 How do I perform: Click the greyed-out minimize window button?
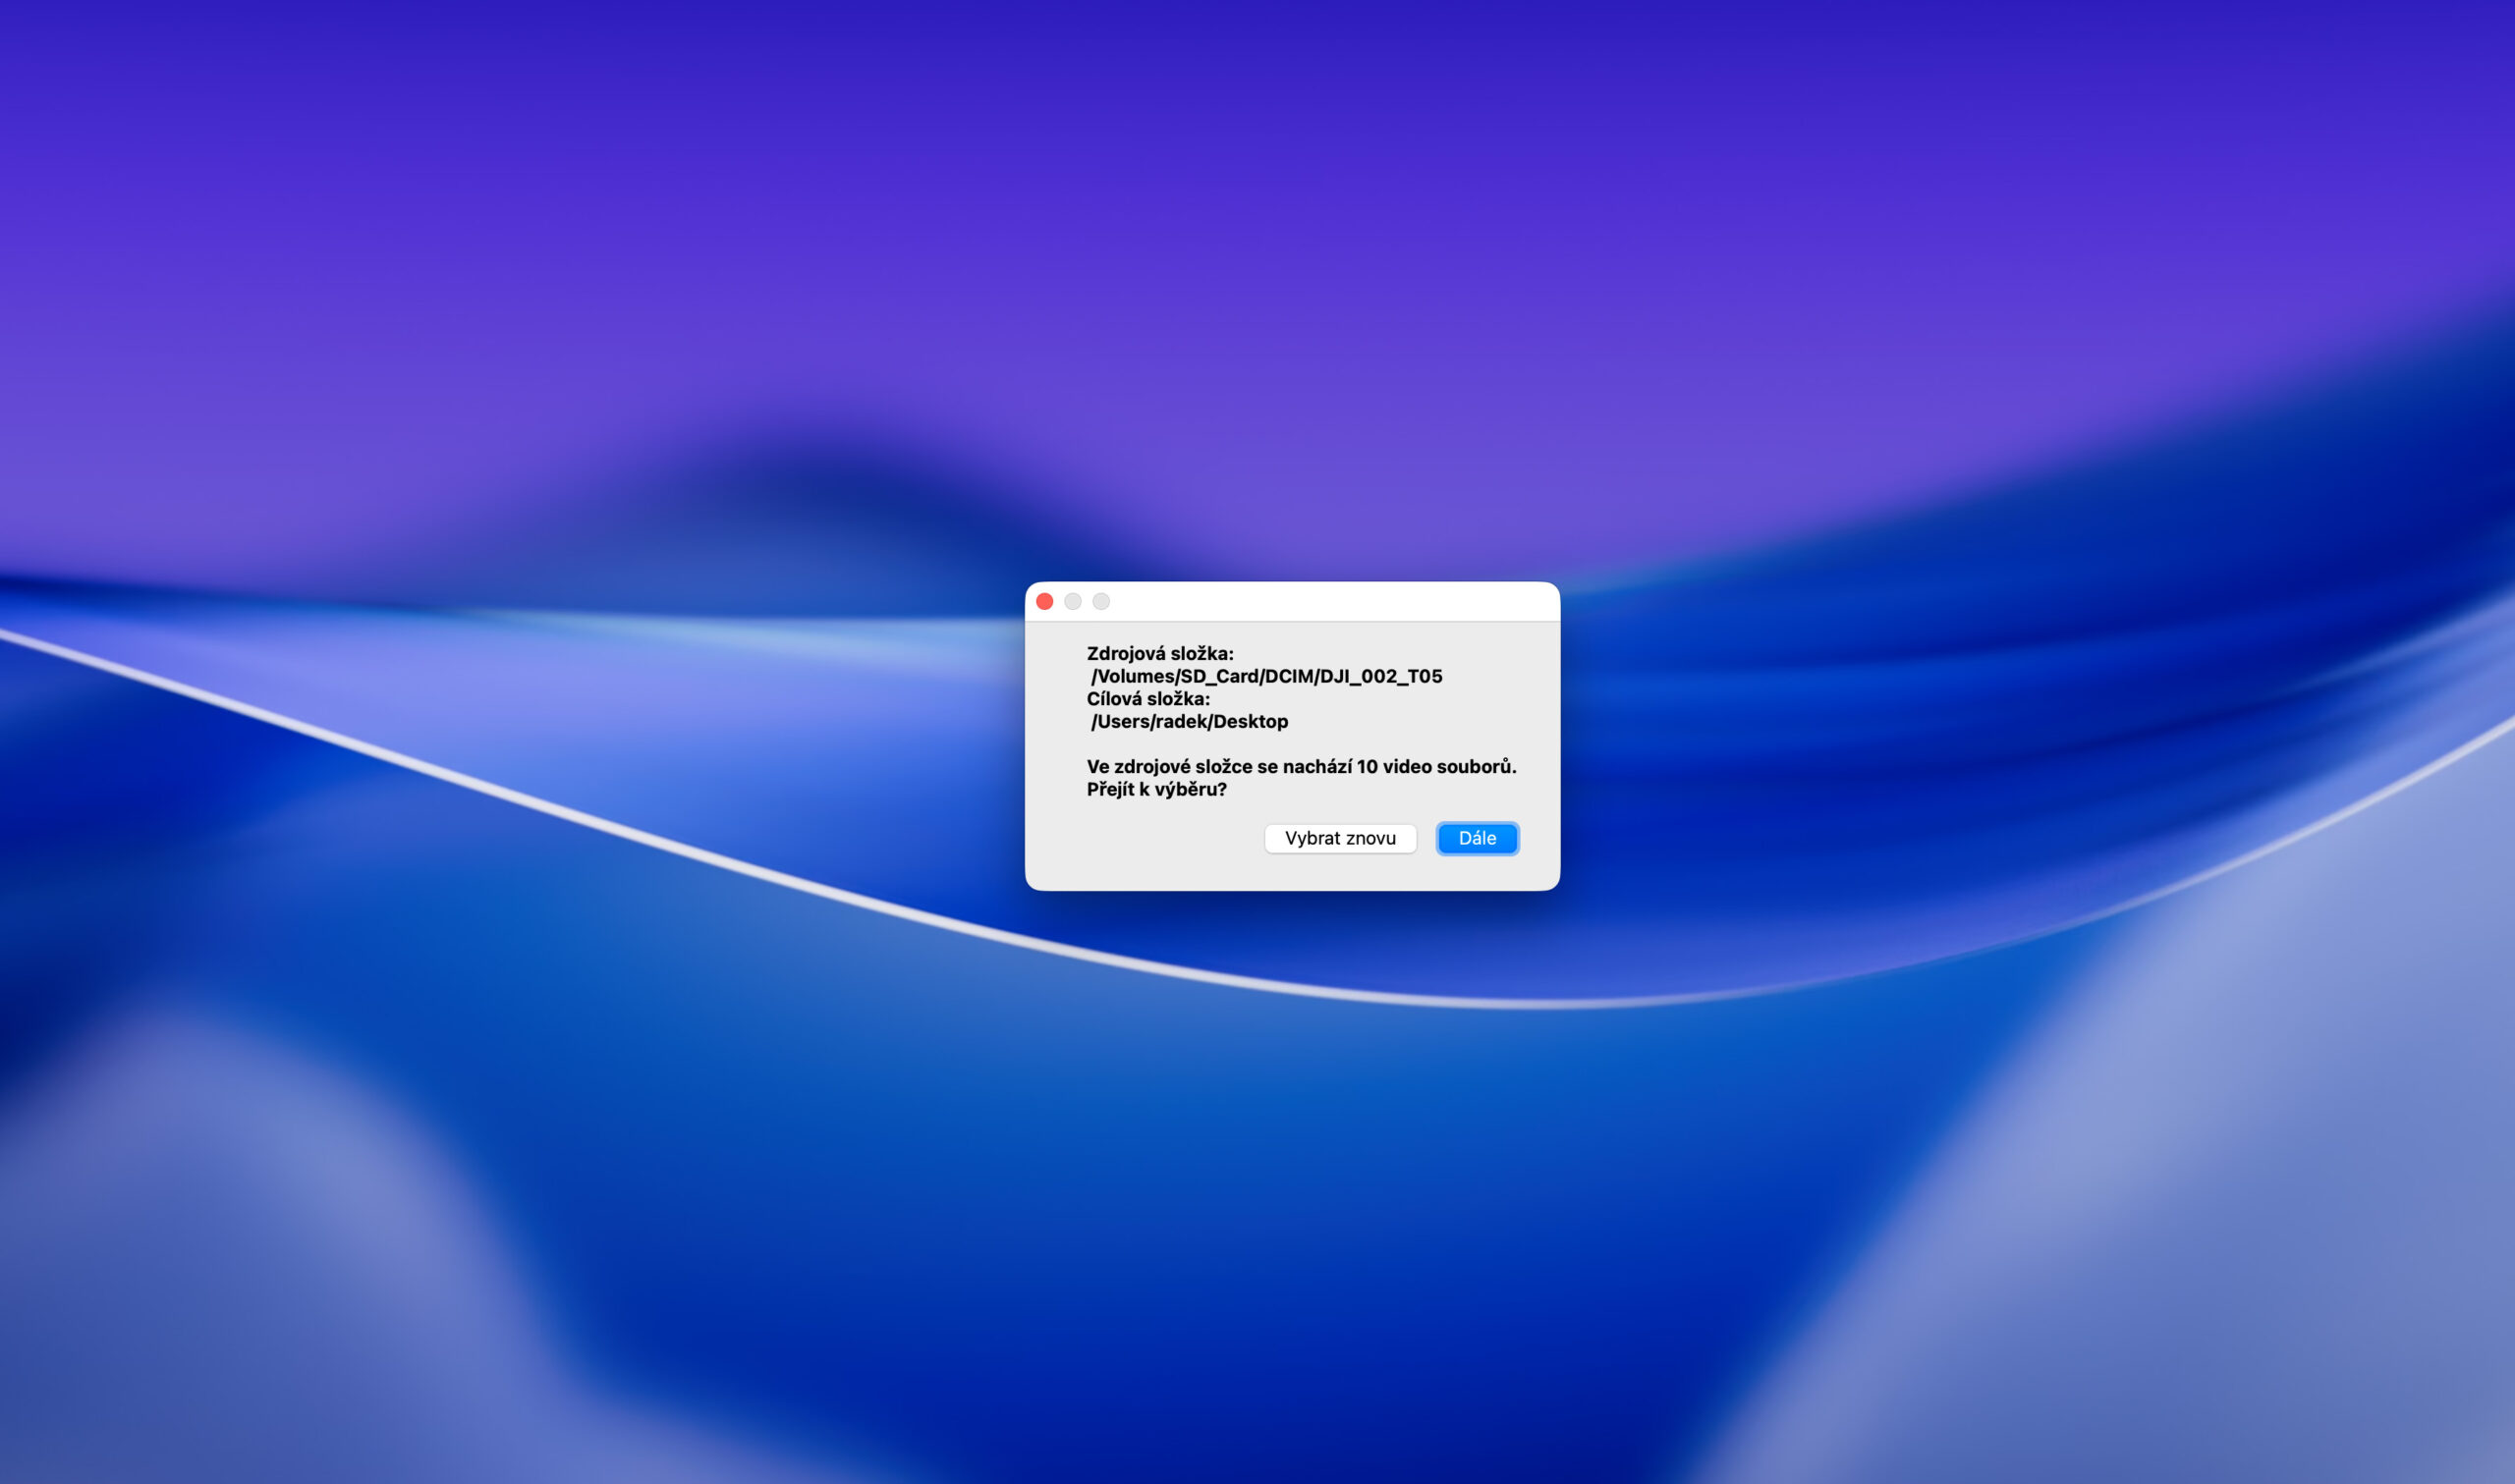tap(1073, 601)
